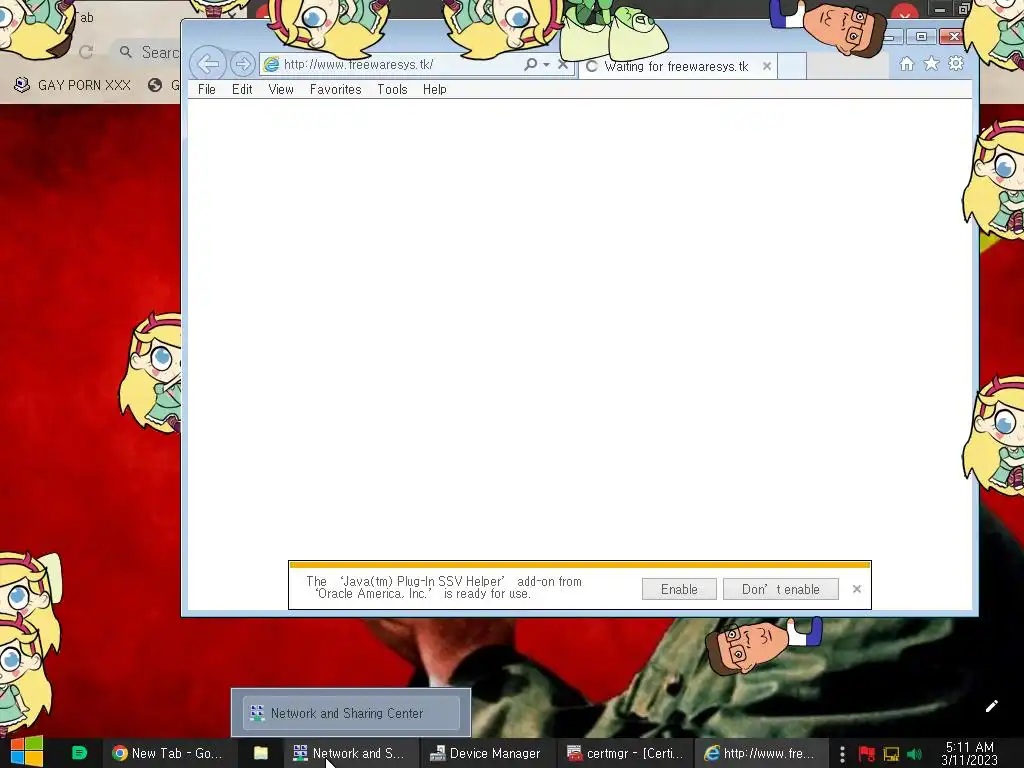Dismiss the add-on notification bar
Screen dimensions: 1024x768
(857, 589)
